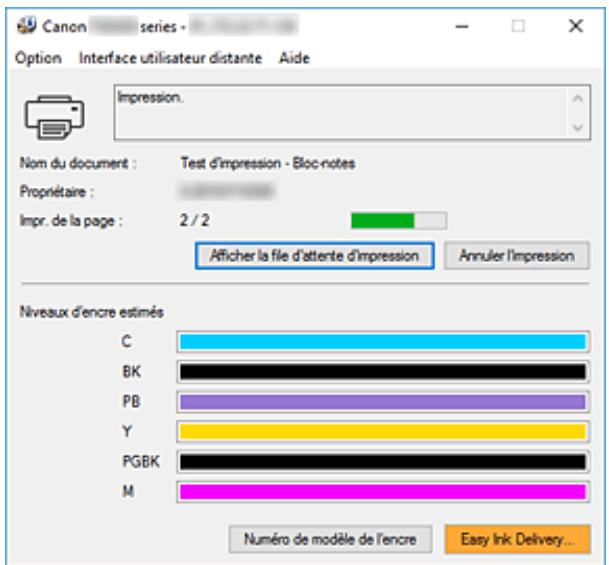Click the printer status icon
Viewport: 609px width, 565px height.
click(54, 116)
